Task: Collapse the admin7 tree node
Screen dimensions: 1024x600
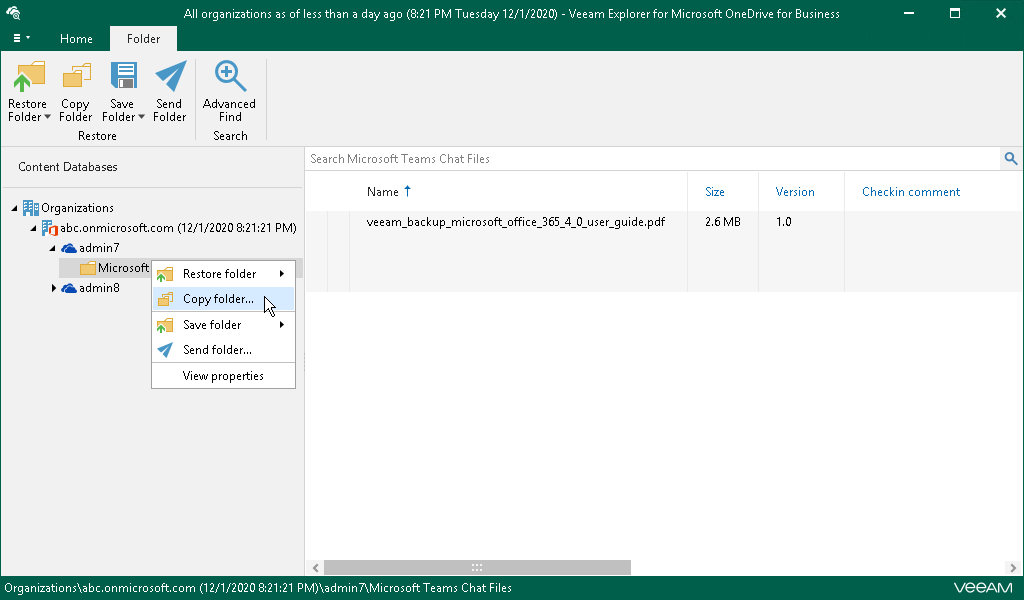Action: [52, 248]
